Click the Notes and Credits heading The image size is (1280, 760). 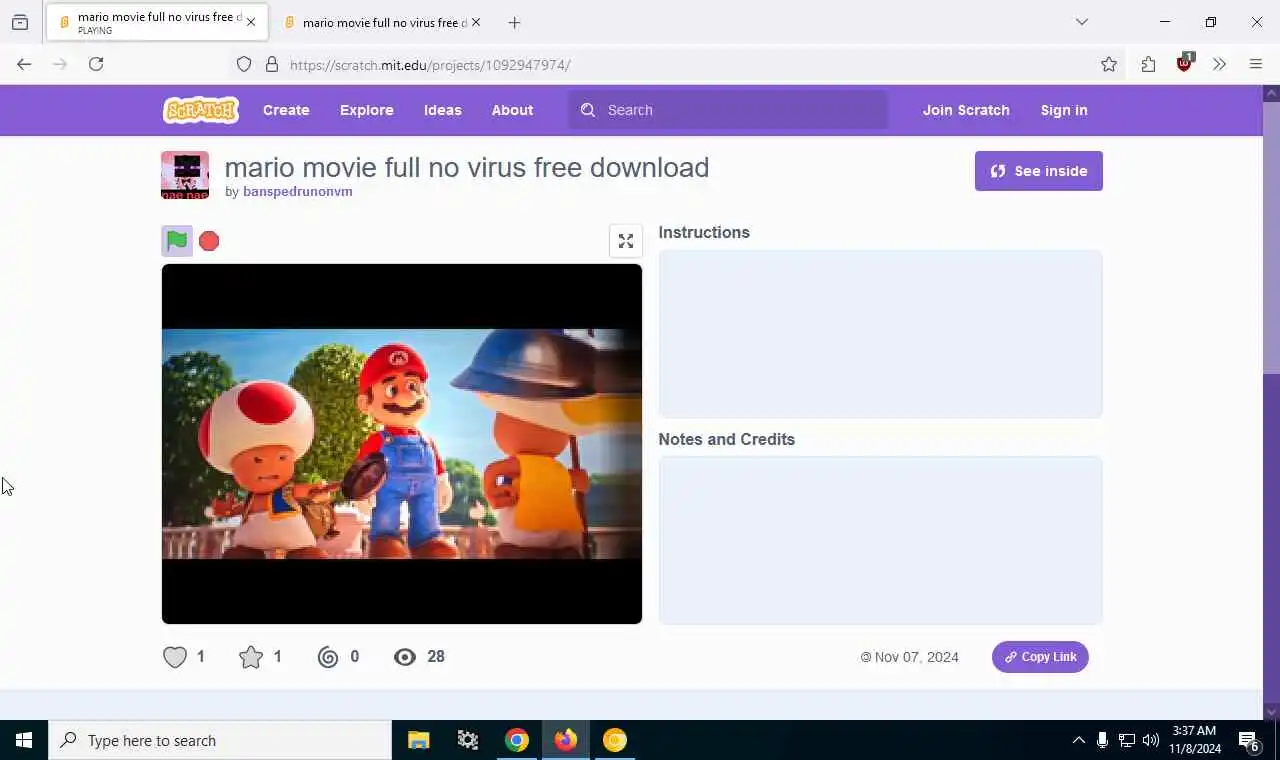coord(727,439)
